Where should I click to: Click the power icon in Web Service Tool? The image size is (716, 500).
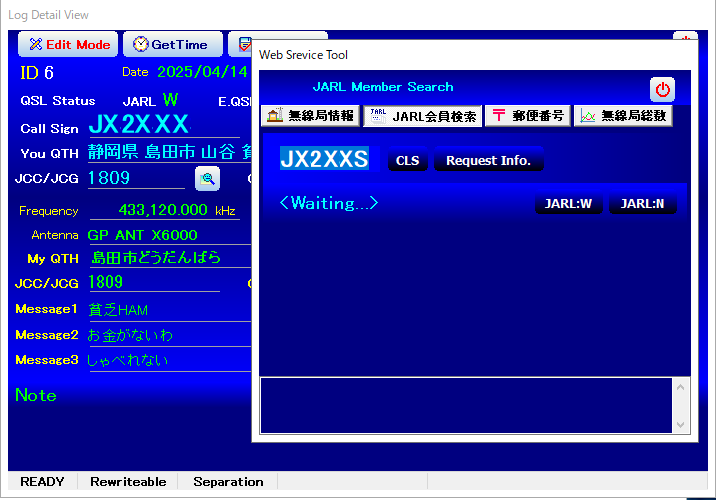[x=662, y=89]
